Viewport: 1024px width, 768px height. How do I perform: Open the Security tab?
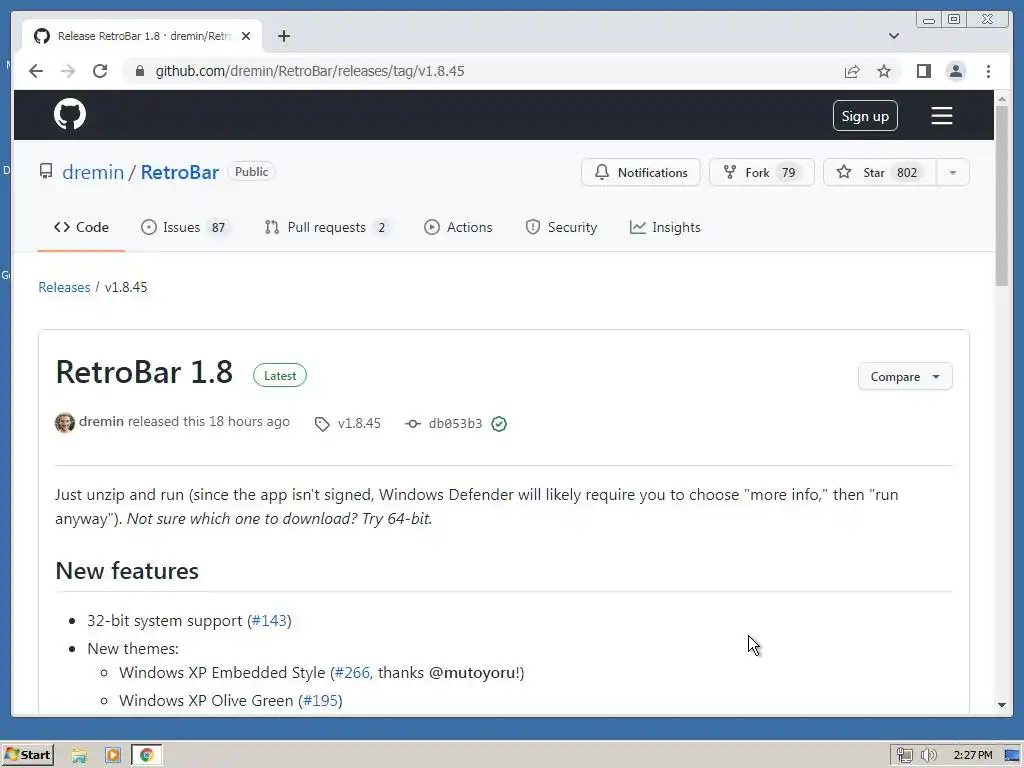[562, 227]
